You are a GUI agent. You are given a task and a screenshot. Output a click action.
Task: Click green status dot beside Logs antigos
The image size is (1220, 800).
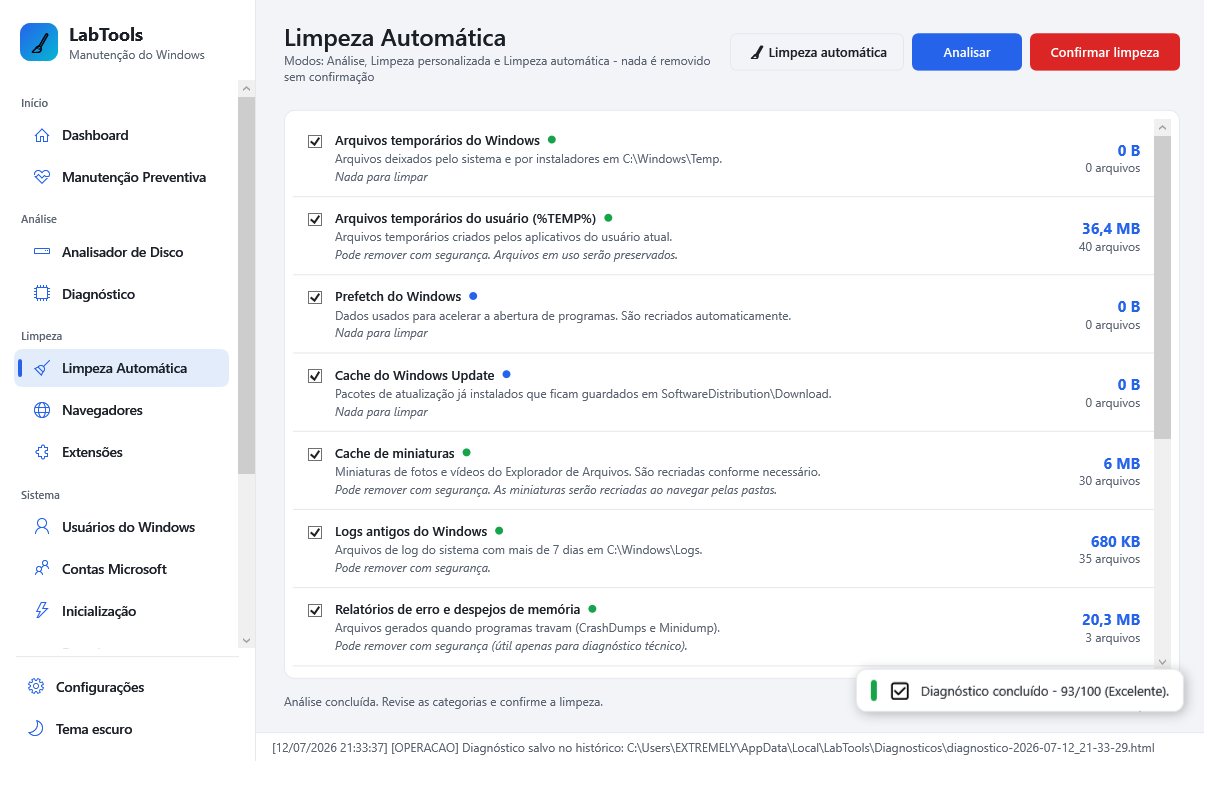(499, 530)
